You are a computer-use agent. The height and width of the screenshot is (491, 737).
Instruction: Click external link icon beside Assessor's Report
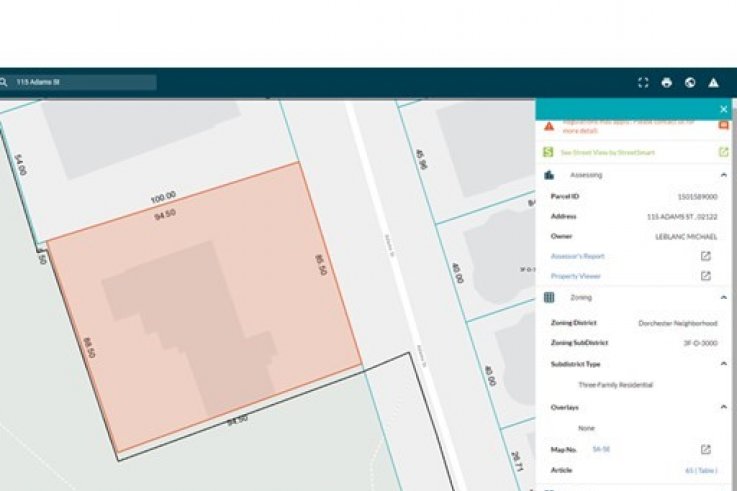(x=705, y=256)
